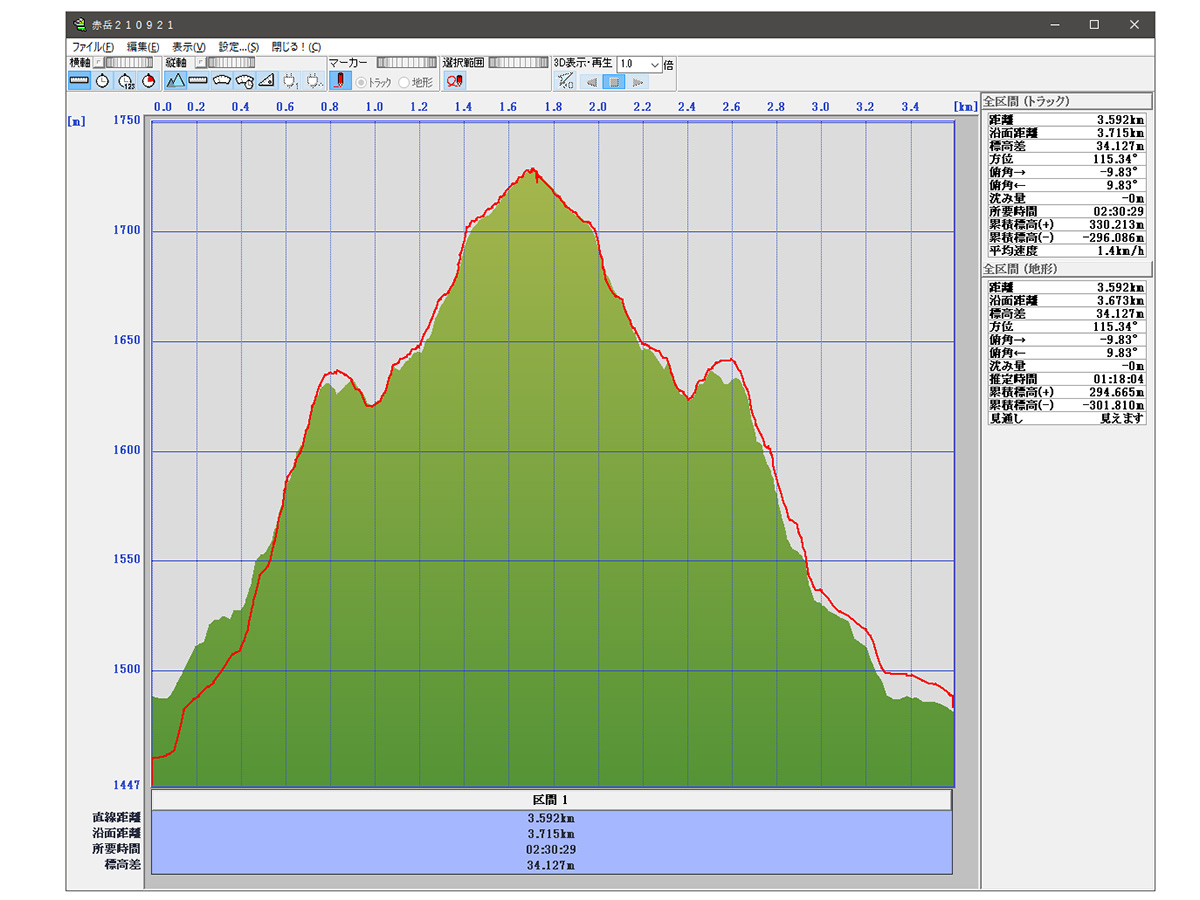Click 閉じる！(C) to close the graph
This screenshot has height=900, width=1200.
(x=296, y=47)
